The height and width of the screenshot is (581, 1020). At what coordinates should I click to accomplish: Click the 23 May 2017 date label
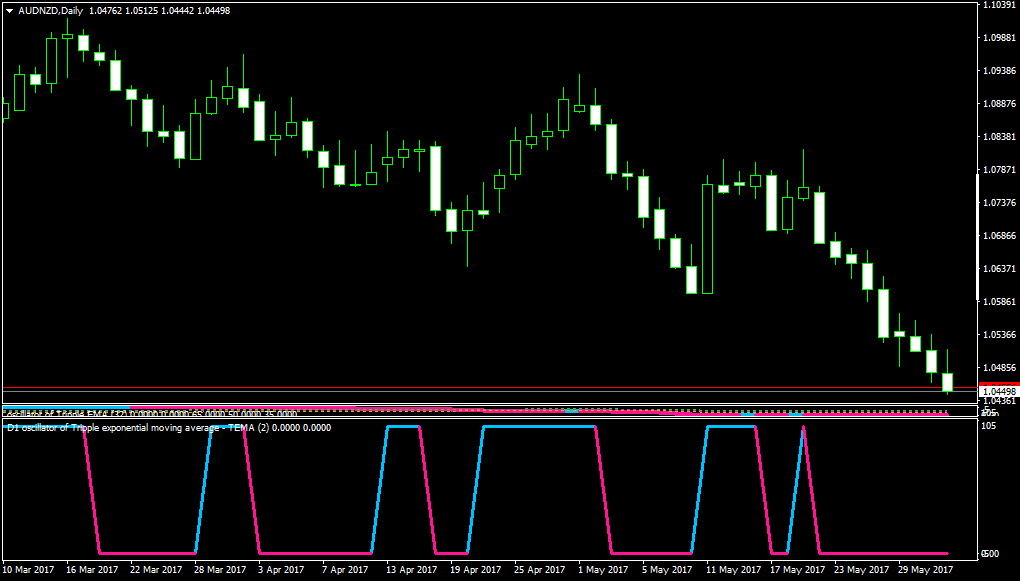[861, 570]
